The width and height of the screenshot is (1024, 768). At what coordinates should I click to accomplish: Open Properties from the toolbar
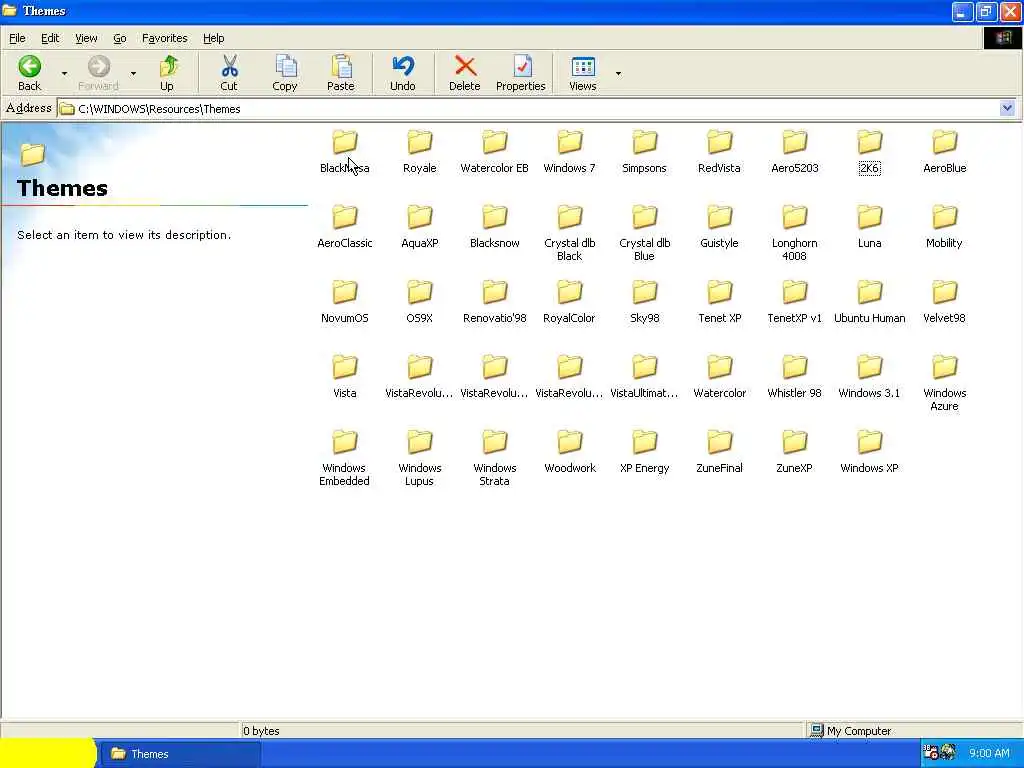(x=520, y=73)
